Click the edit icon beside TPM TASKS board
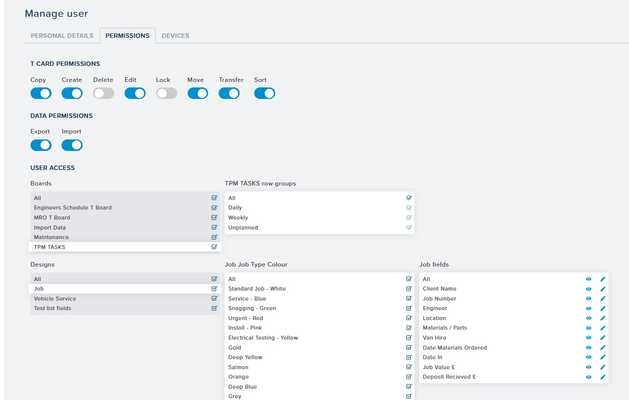The width and height of the screenshot is (629, 400). coord(214,246)
